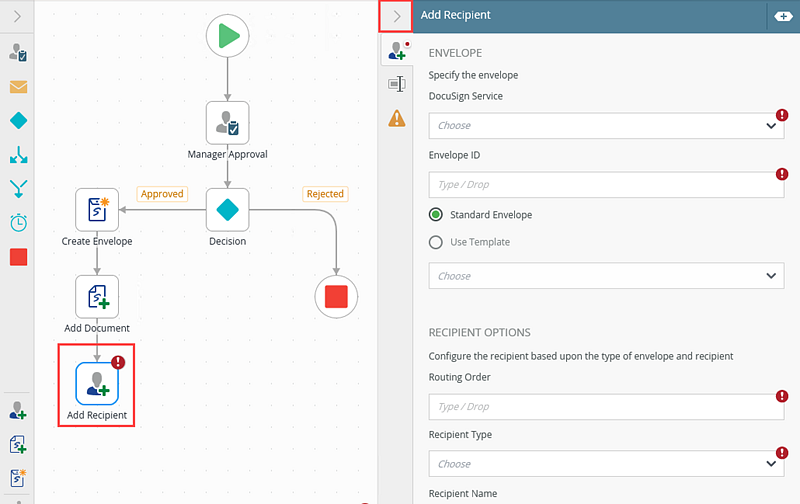Open the Recipient Type dropdown
Image resolution: width=800 pixels, height=504 pixels.
pyautogui.click(x=607, y=464)
